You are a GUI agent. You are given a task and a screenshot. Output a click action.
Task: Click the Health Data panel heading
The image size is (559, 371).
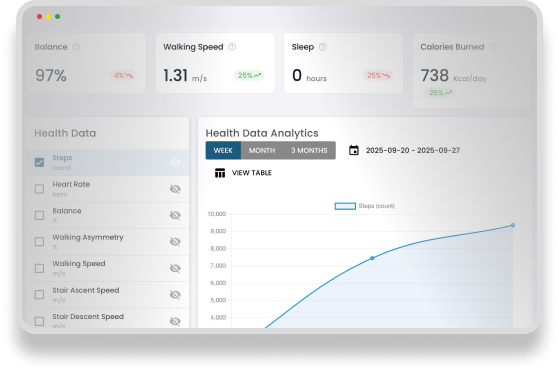coord(65,133)
